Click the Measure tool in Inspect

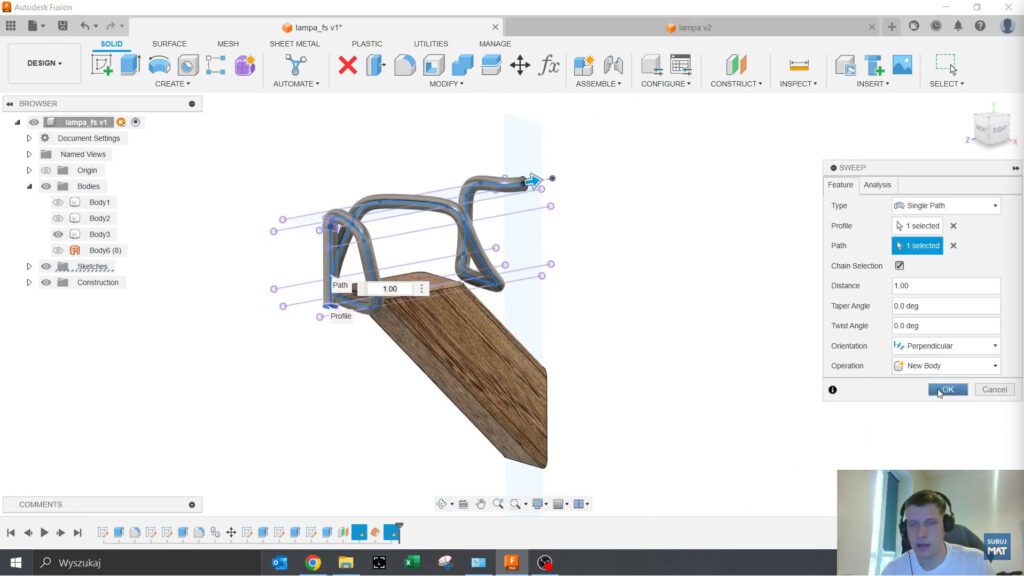pyautogui.click(x=798, y=65)
